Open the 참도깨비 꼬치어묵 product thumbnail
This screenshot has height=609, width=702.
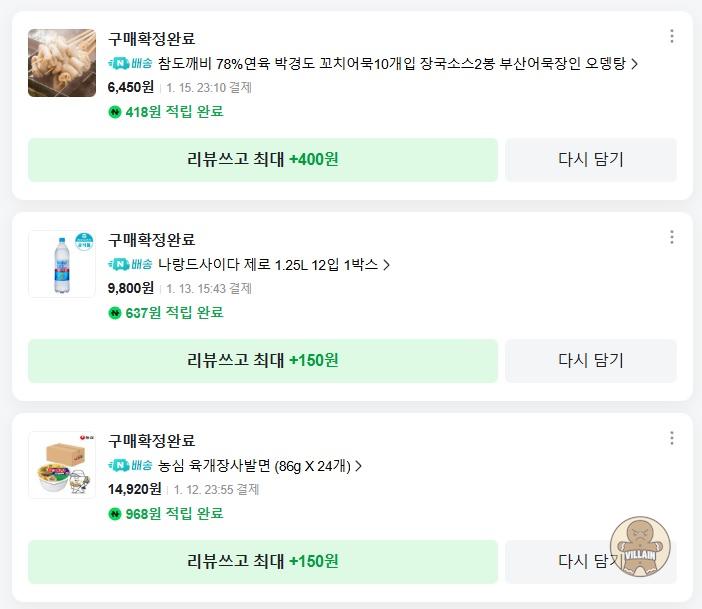62,63
